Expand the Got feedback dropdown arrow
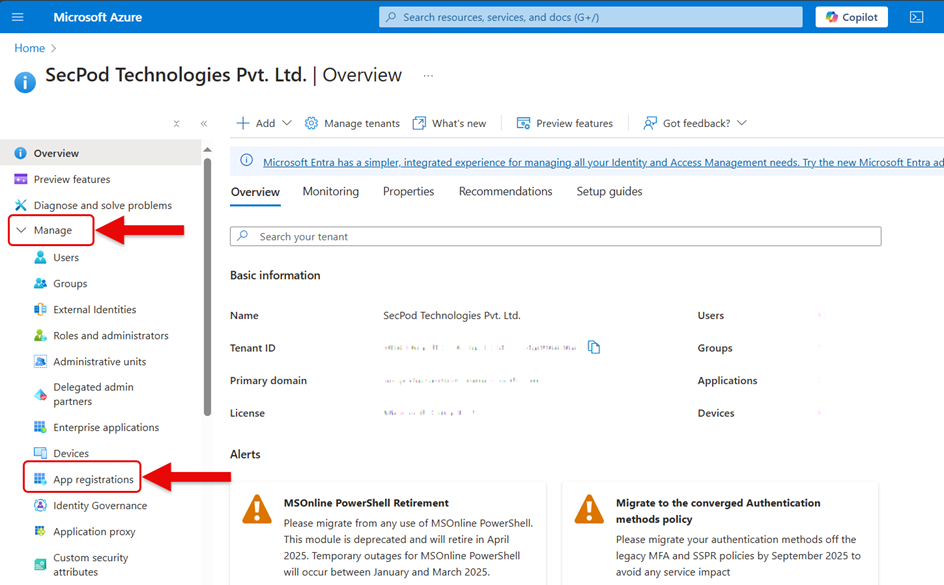The width and height of the screenshot is (944, 585). [742, 123]
